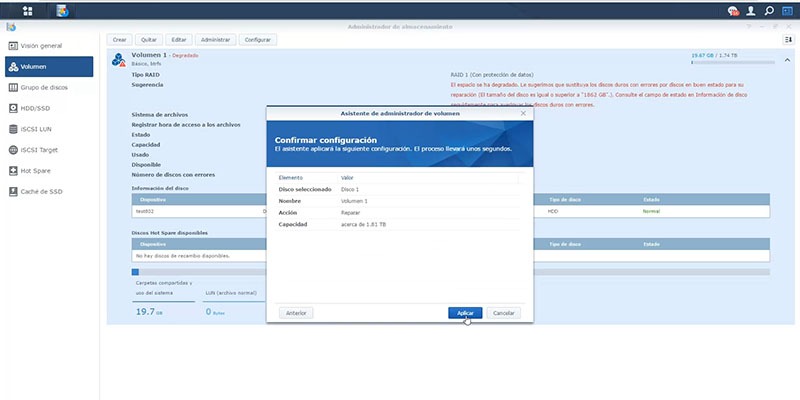The width and height of the screenshot is (800, 400).
Task: Click the LUN (archivo normal) label
Action: [x=231, y=293]
